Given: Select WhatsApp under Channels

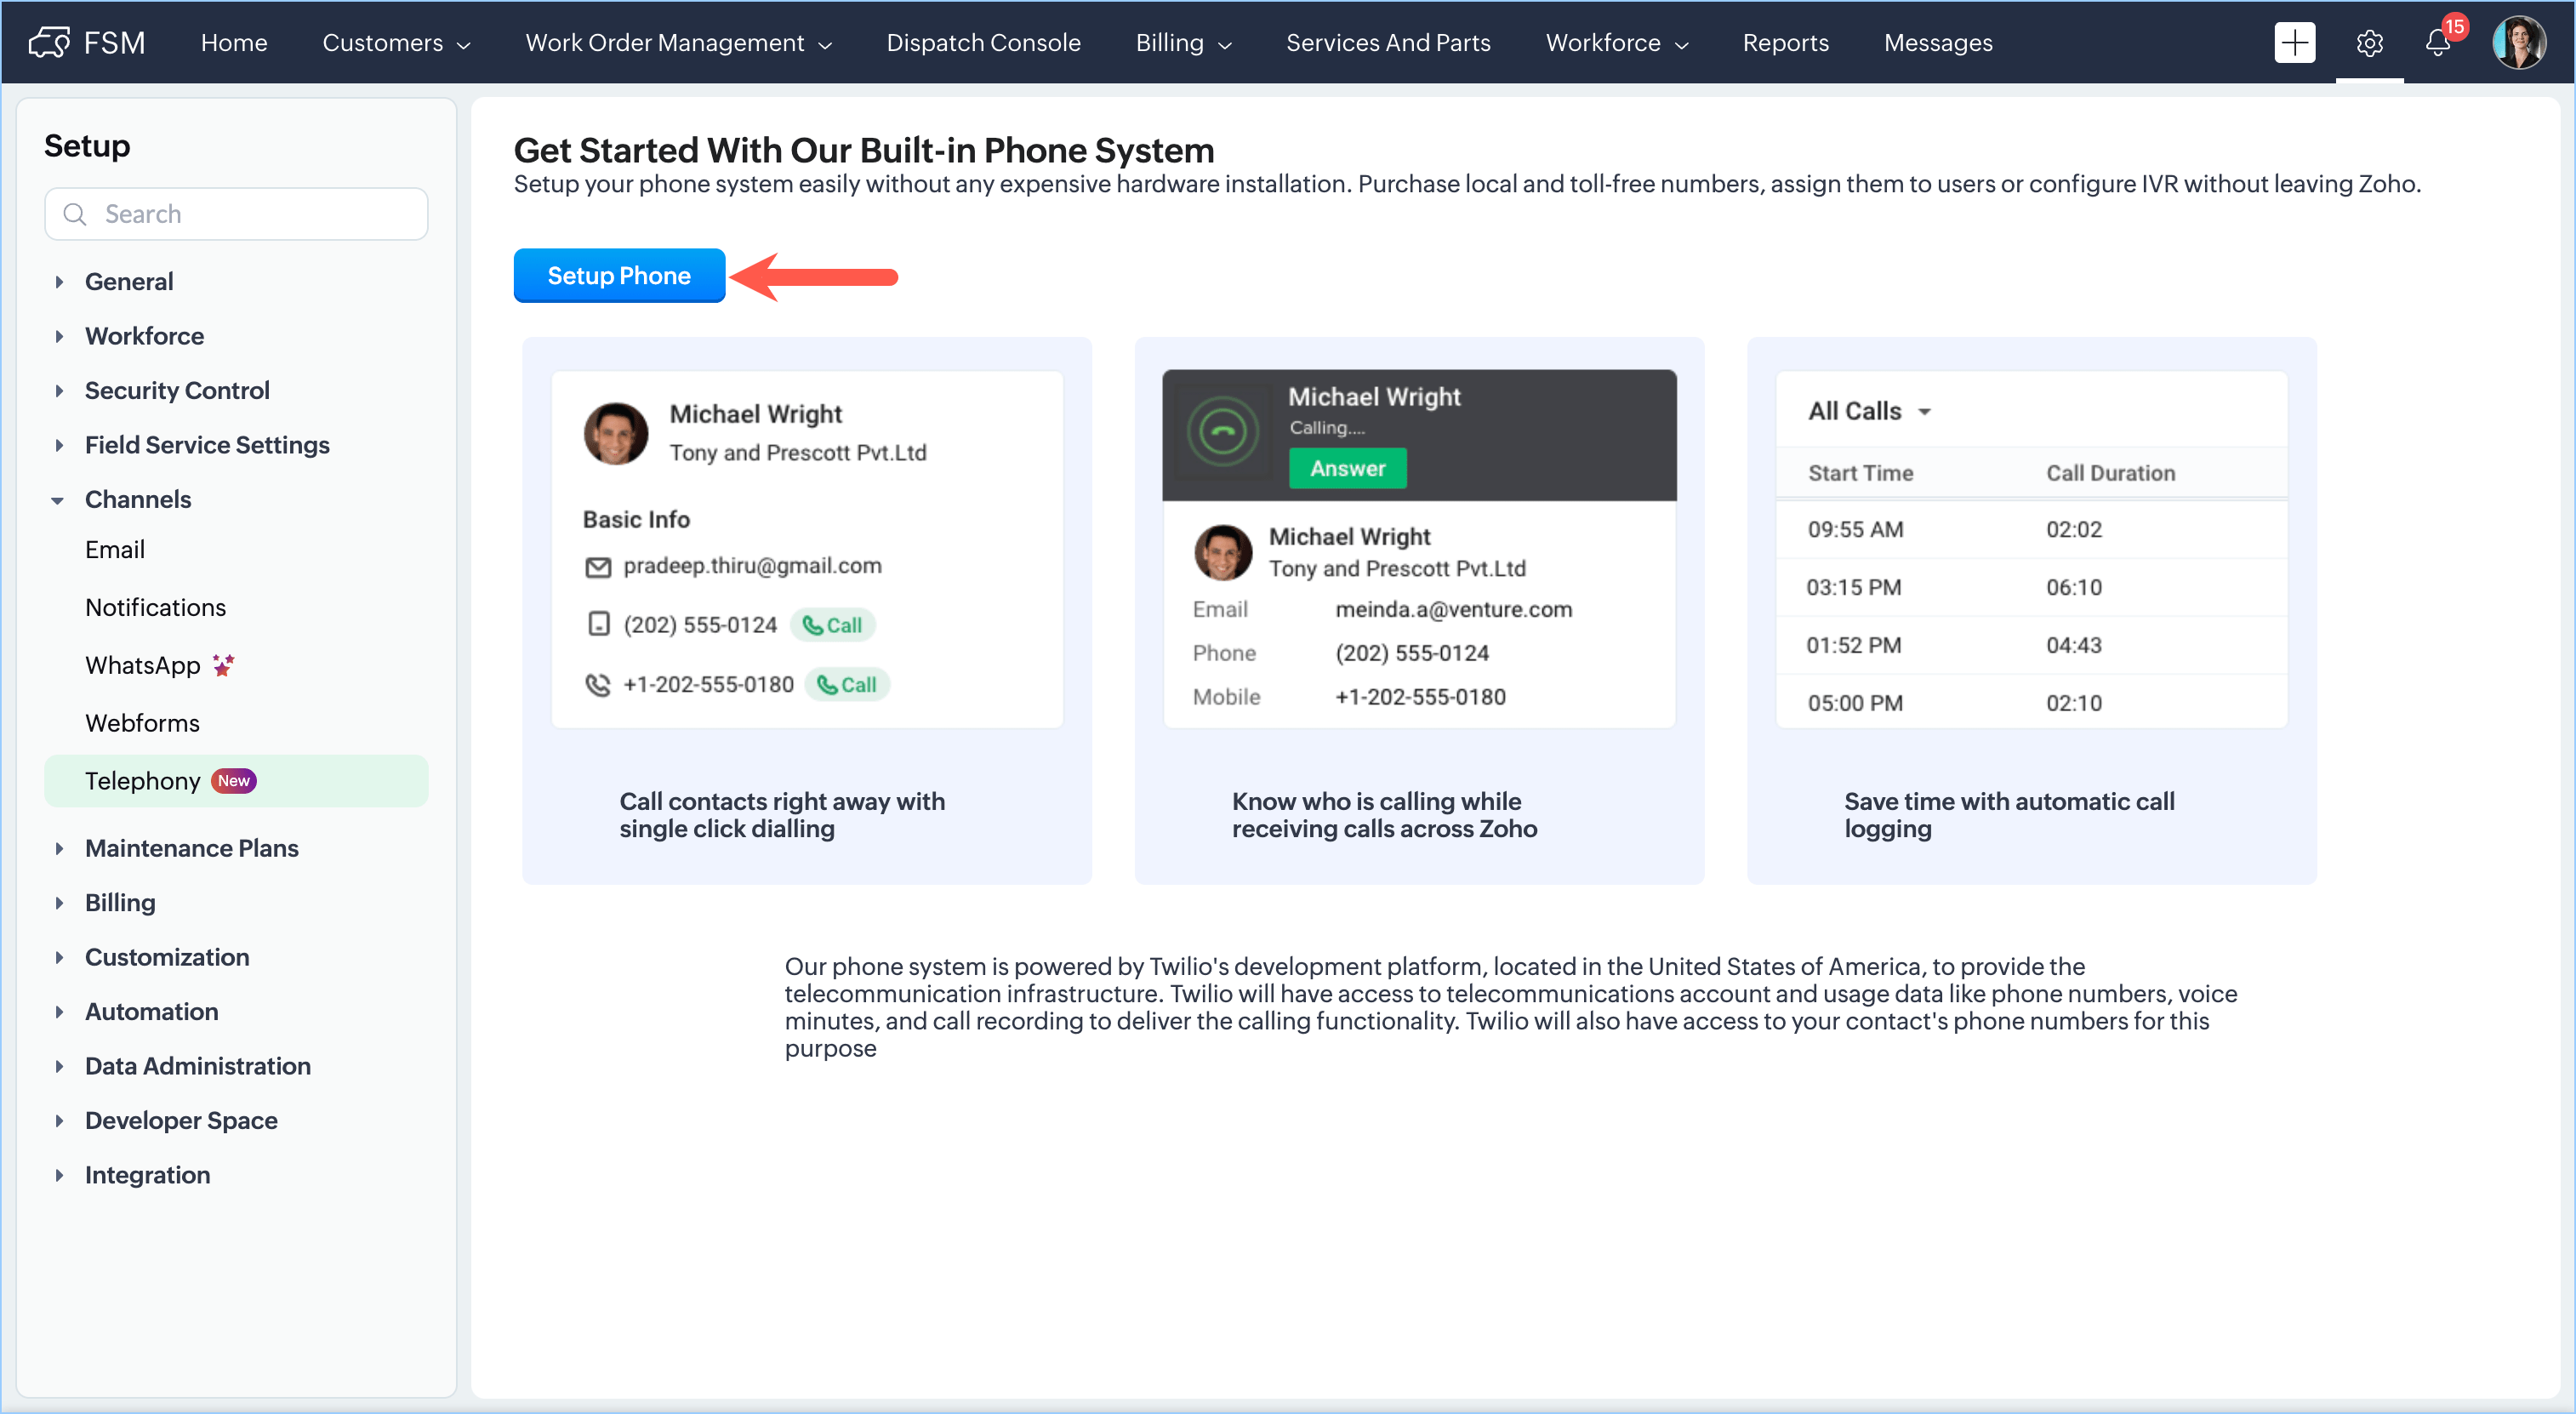Looking at the screenshot, I should [x=143, y=665].
